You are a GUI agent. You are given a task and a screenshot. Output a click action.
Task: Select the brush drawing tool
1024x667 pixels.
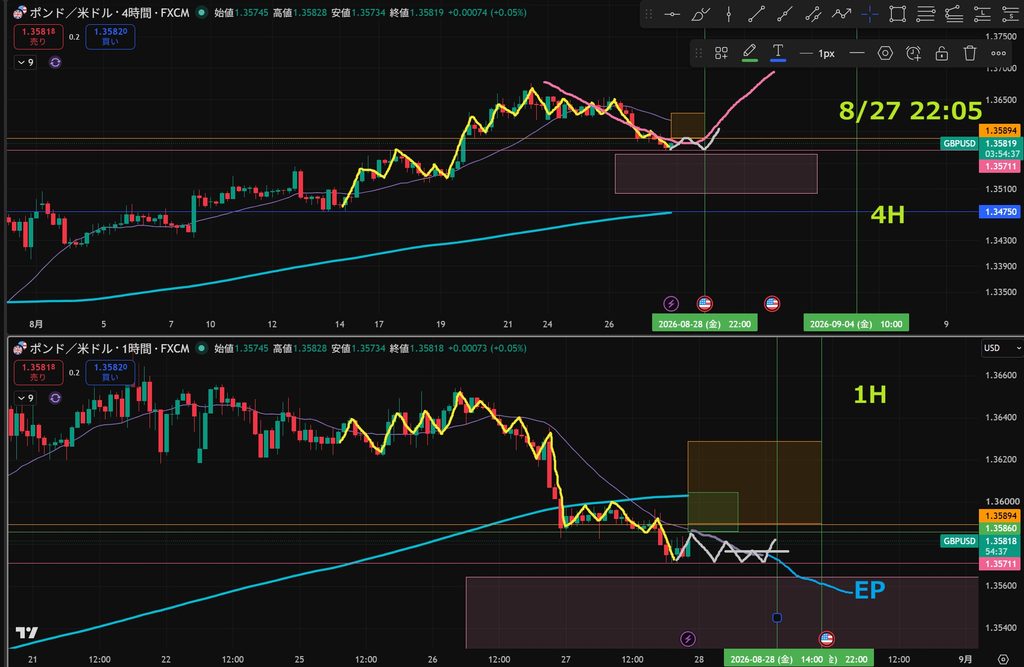[700, 14]
